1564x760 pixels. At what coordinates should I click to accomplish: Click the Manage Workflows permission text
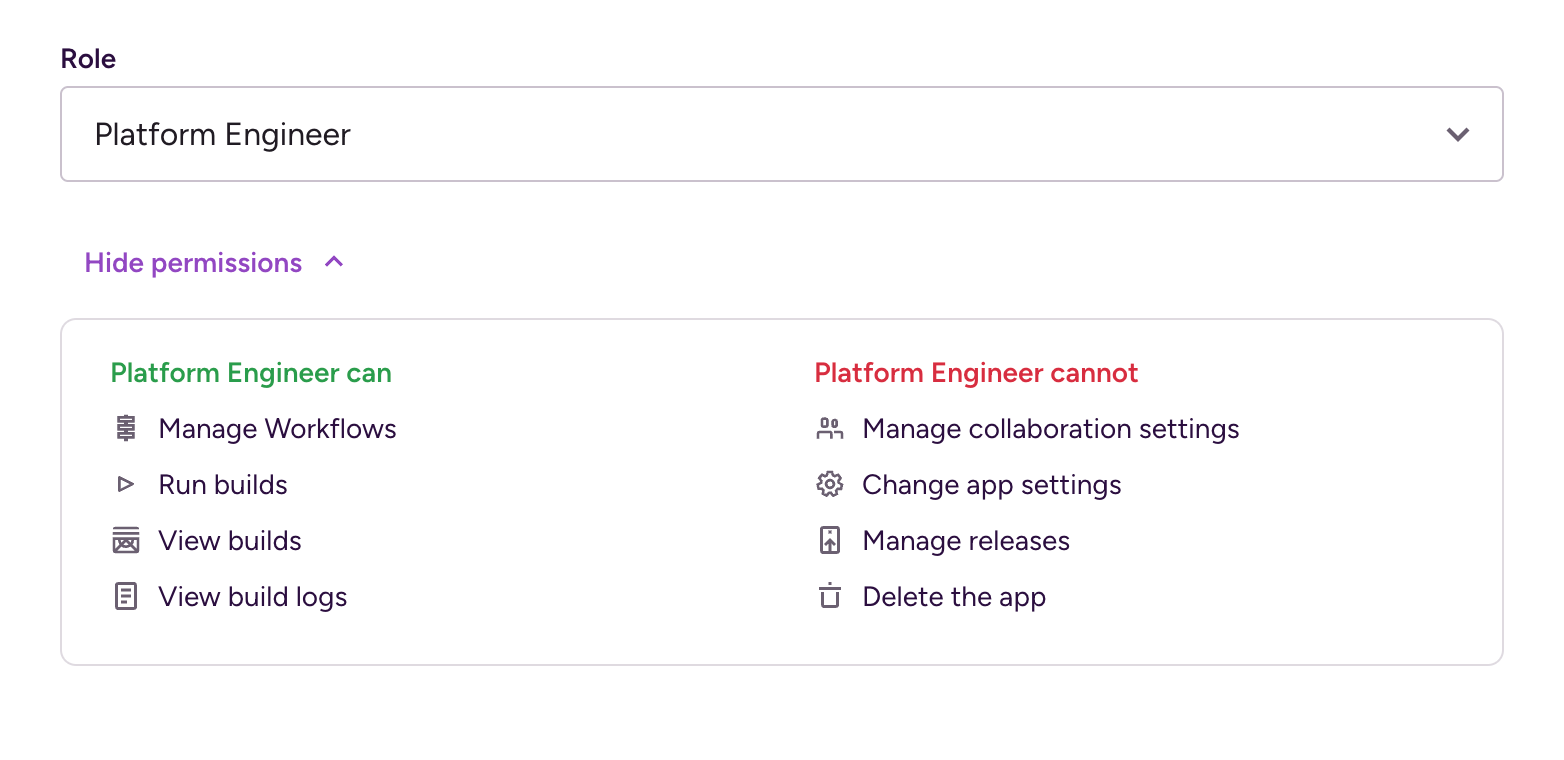[278, 429]
